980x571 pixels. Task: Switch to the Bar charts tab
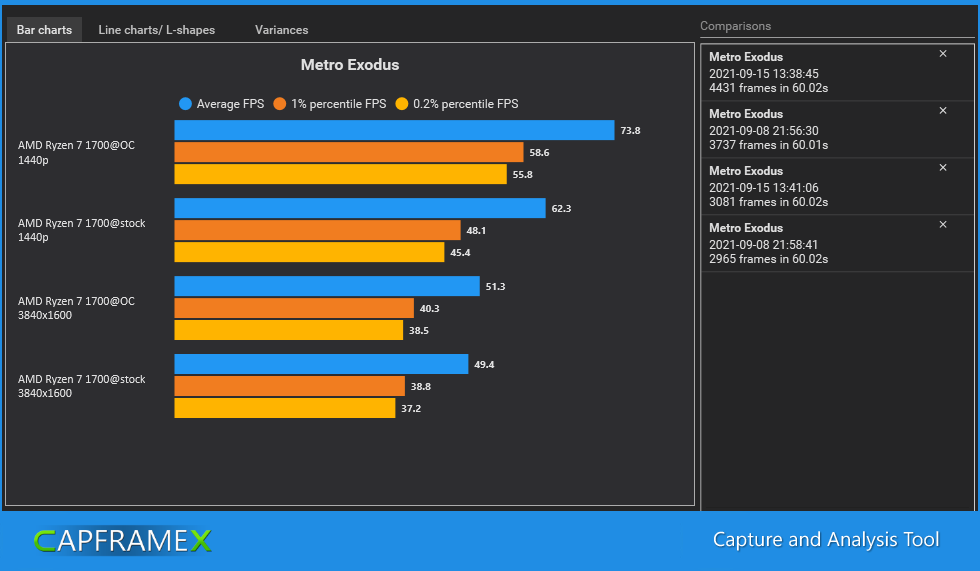pos(44,30)
